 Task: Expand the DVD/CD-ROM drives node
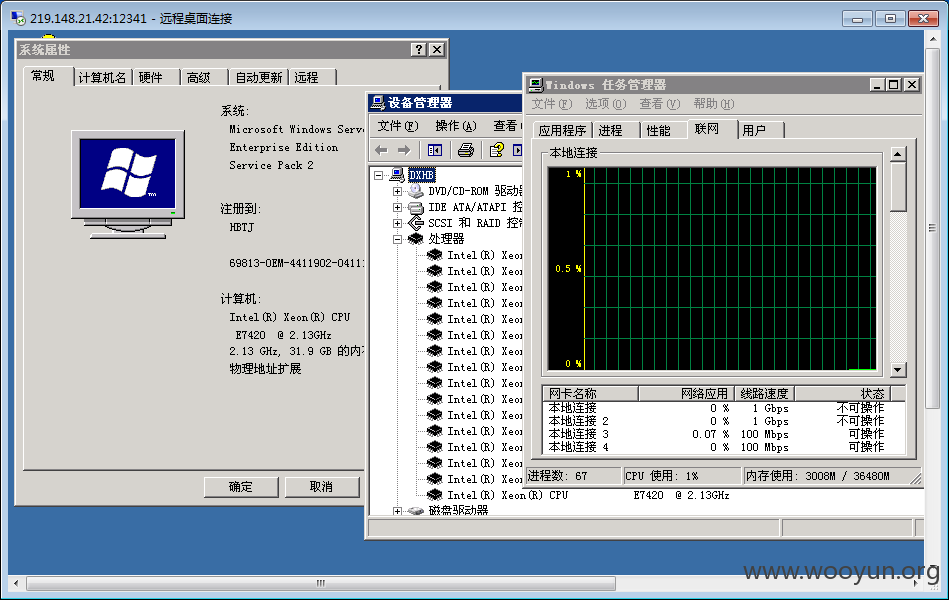[x=397, y=191]
